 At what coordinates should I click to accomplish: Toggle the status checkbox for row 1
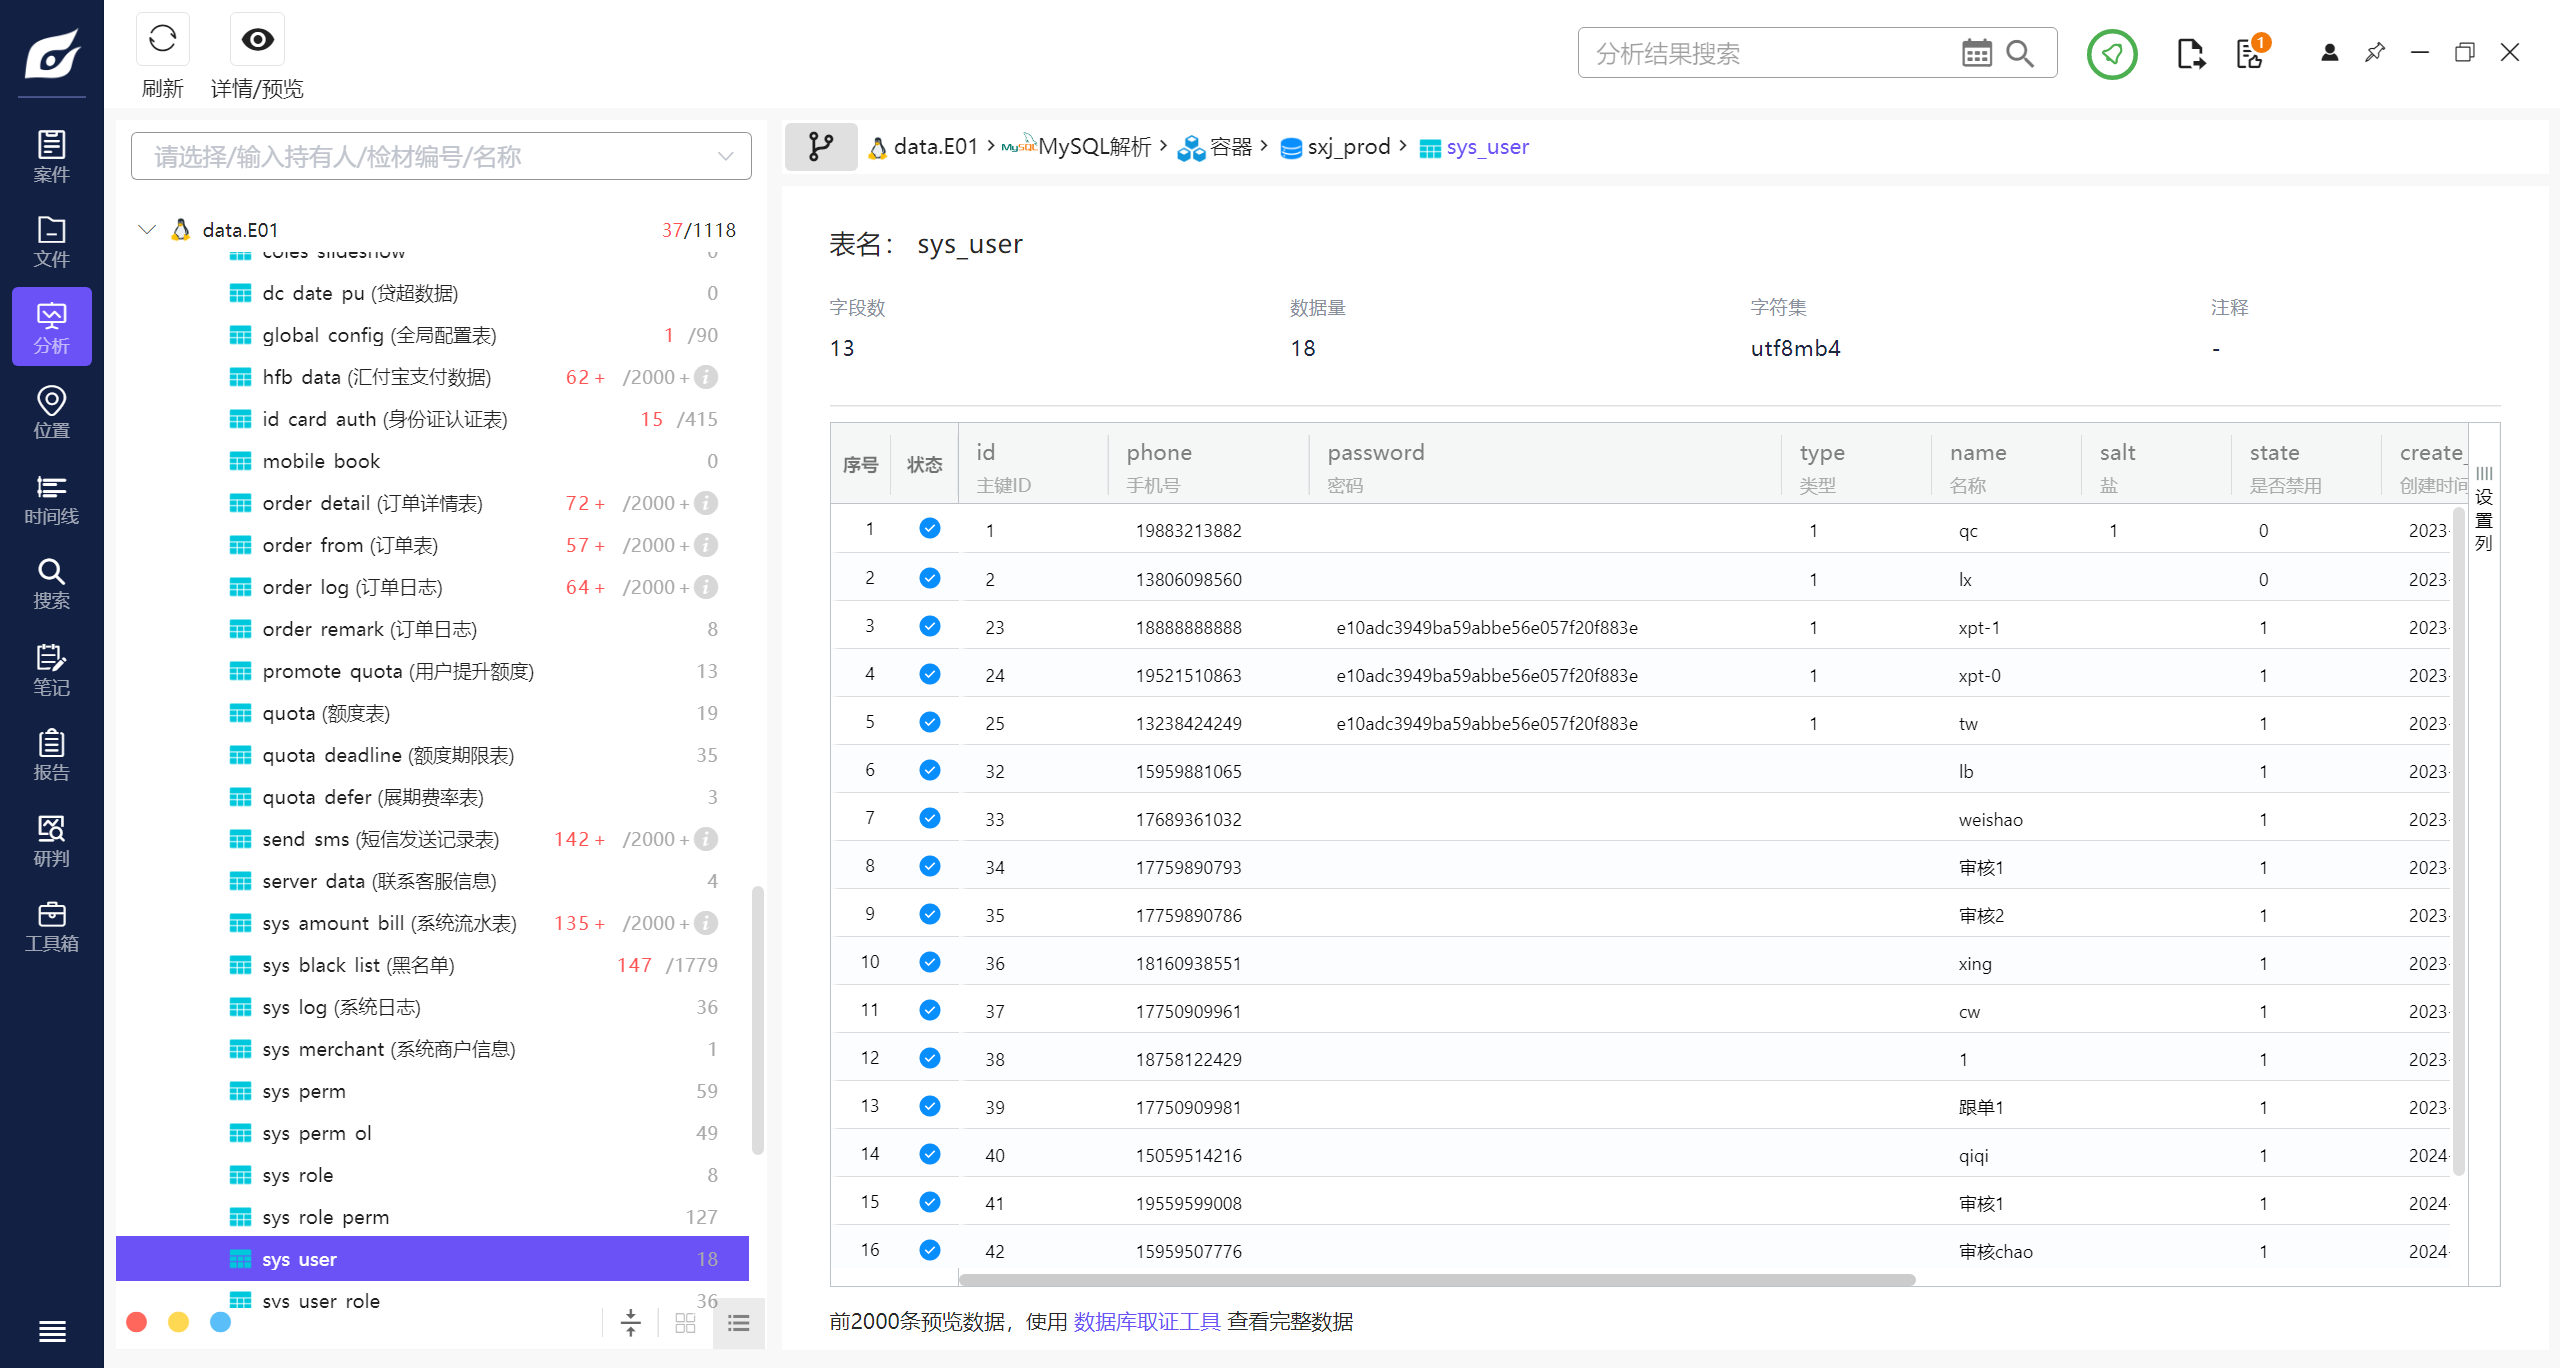pos(929,529)
